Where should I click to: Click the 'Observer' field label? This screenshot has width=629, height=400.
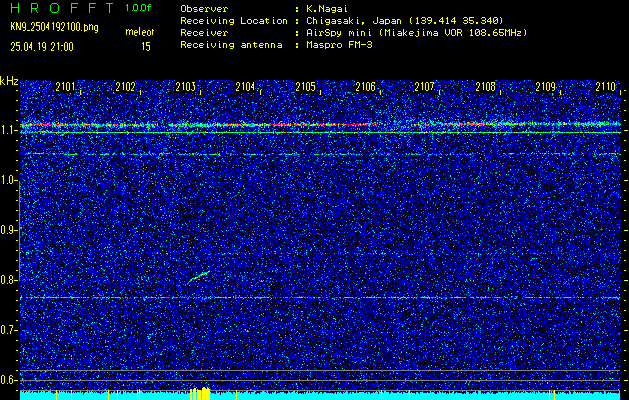tap(204, 8)
